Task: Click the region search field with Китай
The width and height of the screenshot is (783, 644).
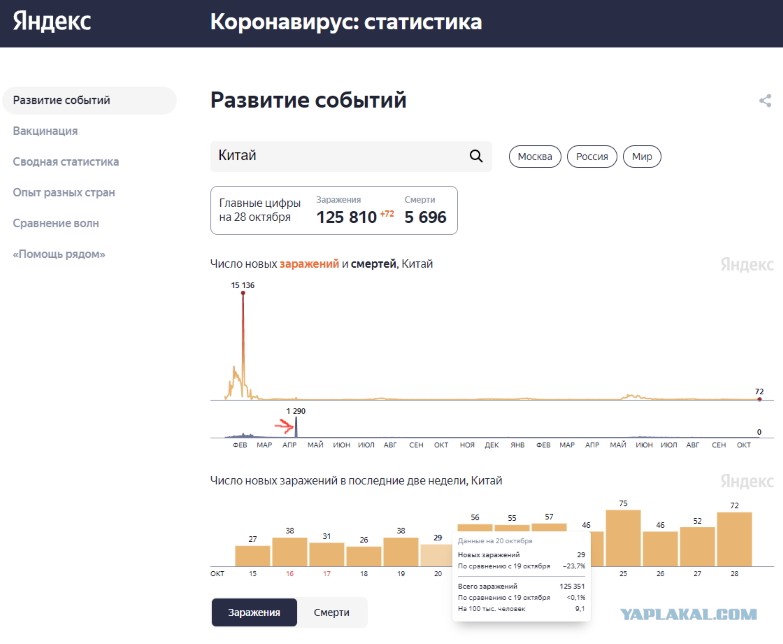Action: pyautogui.click(x=351, y=156)
